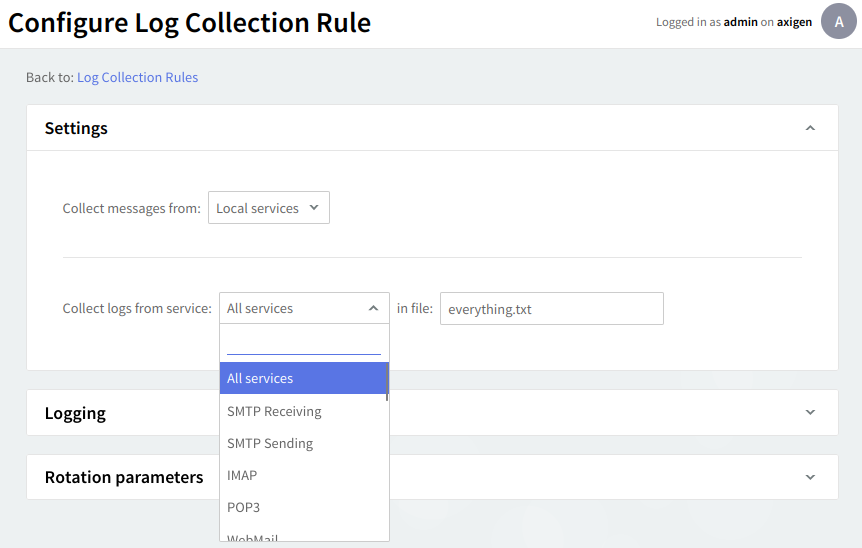
Task: Click the everything.txt file name field
Action: [551, 309]
